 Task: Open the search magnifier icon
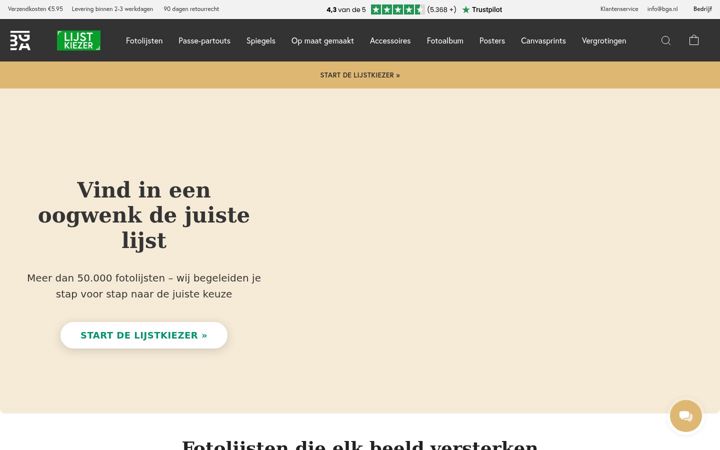[665, 40]
